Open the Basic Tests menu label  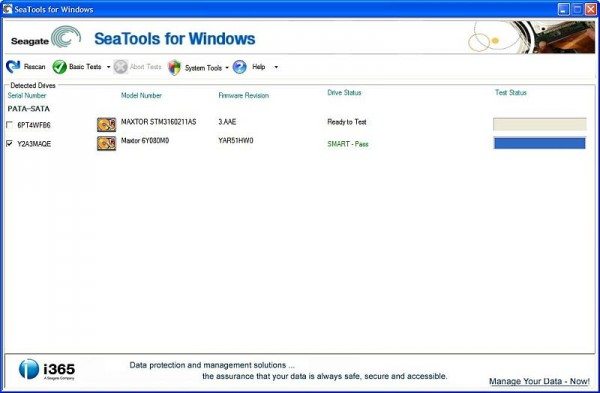pos(85,67)
